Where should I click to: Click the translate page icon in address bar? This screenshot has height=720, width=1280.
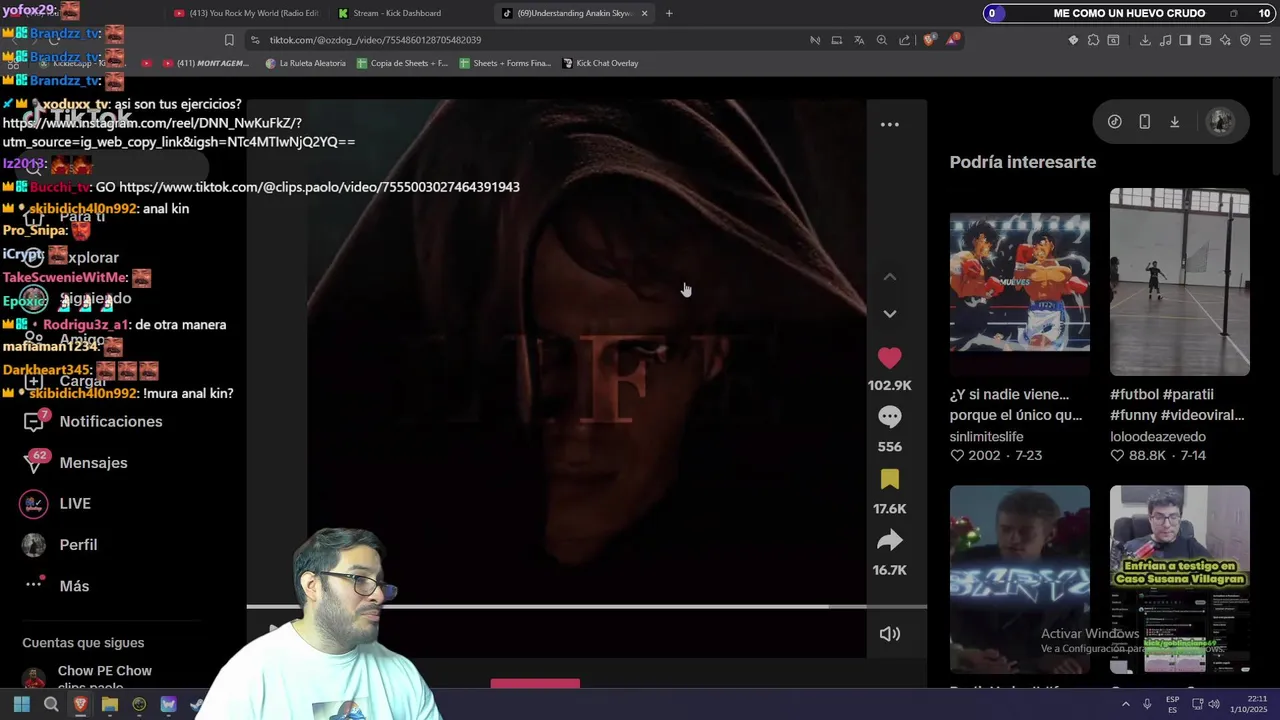pyautogui.click(x=859, y=40)
